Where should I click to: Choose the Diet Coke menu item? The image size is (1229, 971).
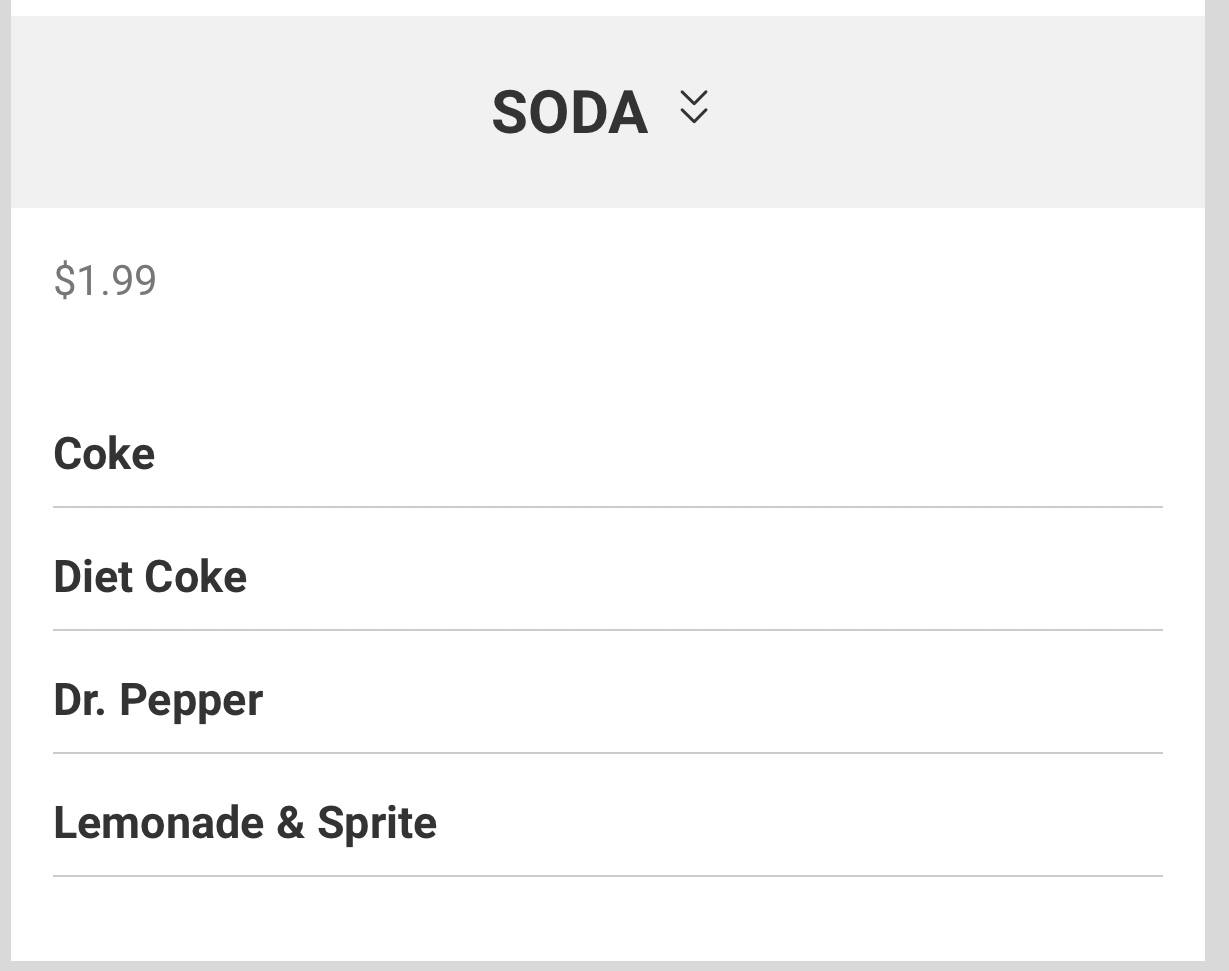click(x=150, y=577)
